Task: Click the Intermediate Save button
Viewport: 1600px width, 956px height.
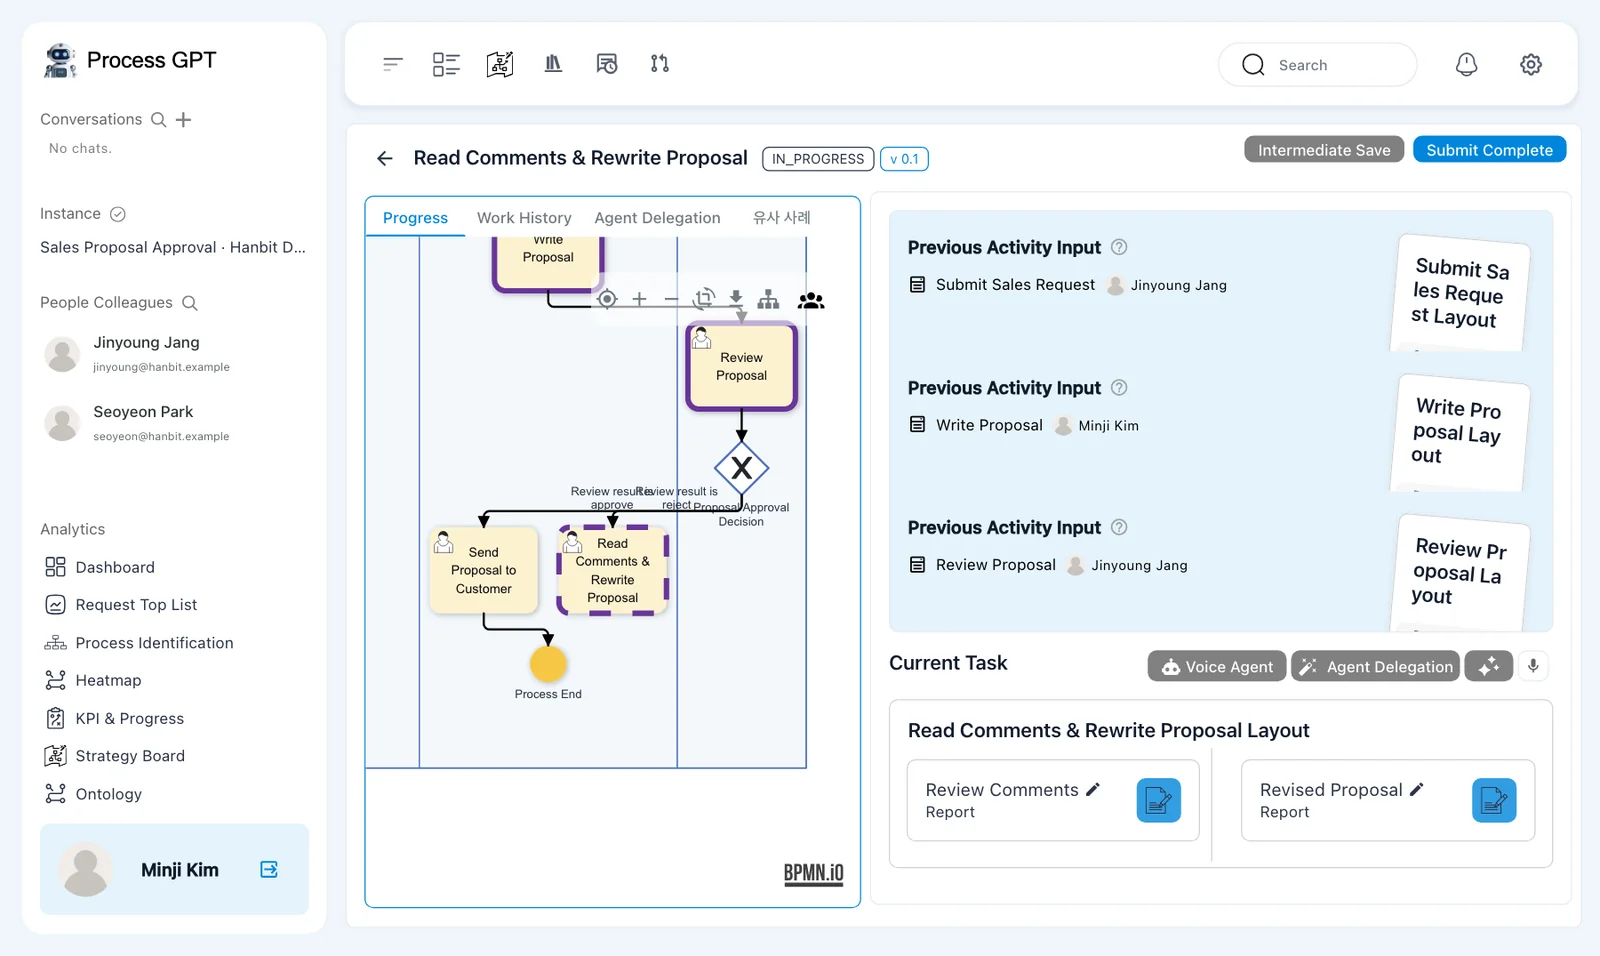Action: 1324,150
